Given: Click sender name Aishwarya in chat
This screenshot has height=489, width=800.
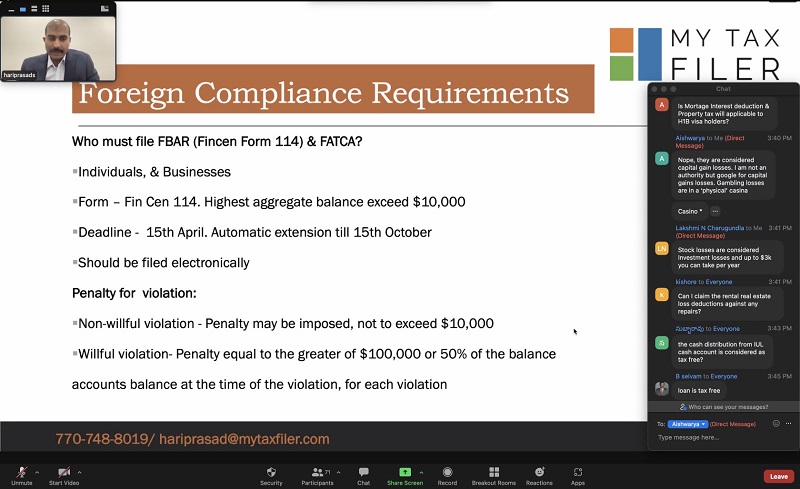Looking at the screenshot, I should coord(690,138).
